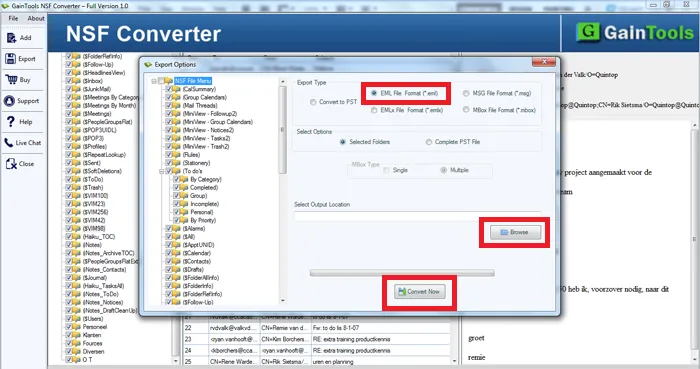Select ($Users) in main folder tree
This screenshot has height=369, width=700.
[x=93, y=319]
